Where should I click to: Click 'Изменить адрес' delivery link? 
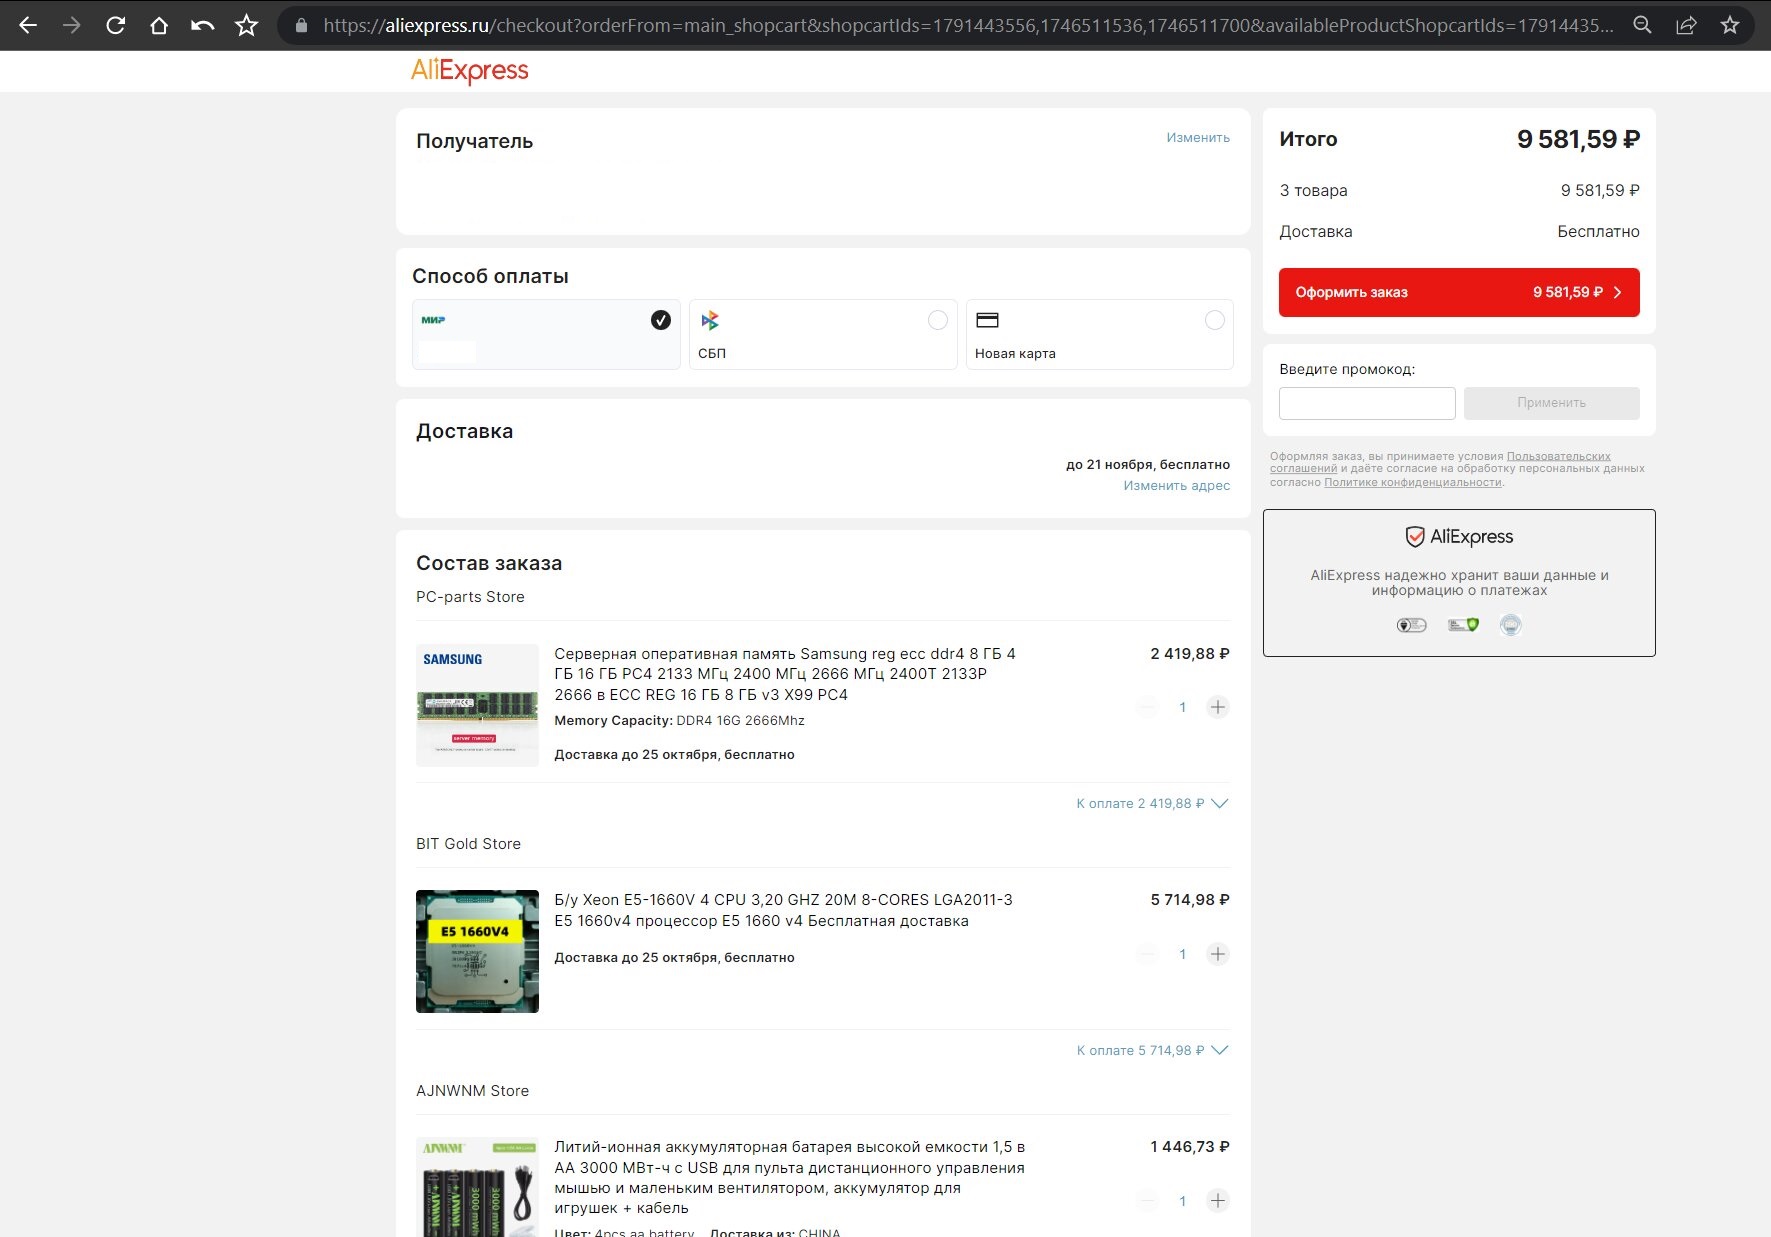(x=1176, y=485)
